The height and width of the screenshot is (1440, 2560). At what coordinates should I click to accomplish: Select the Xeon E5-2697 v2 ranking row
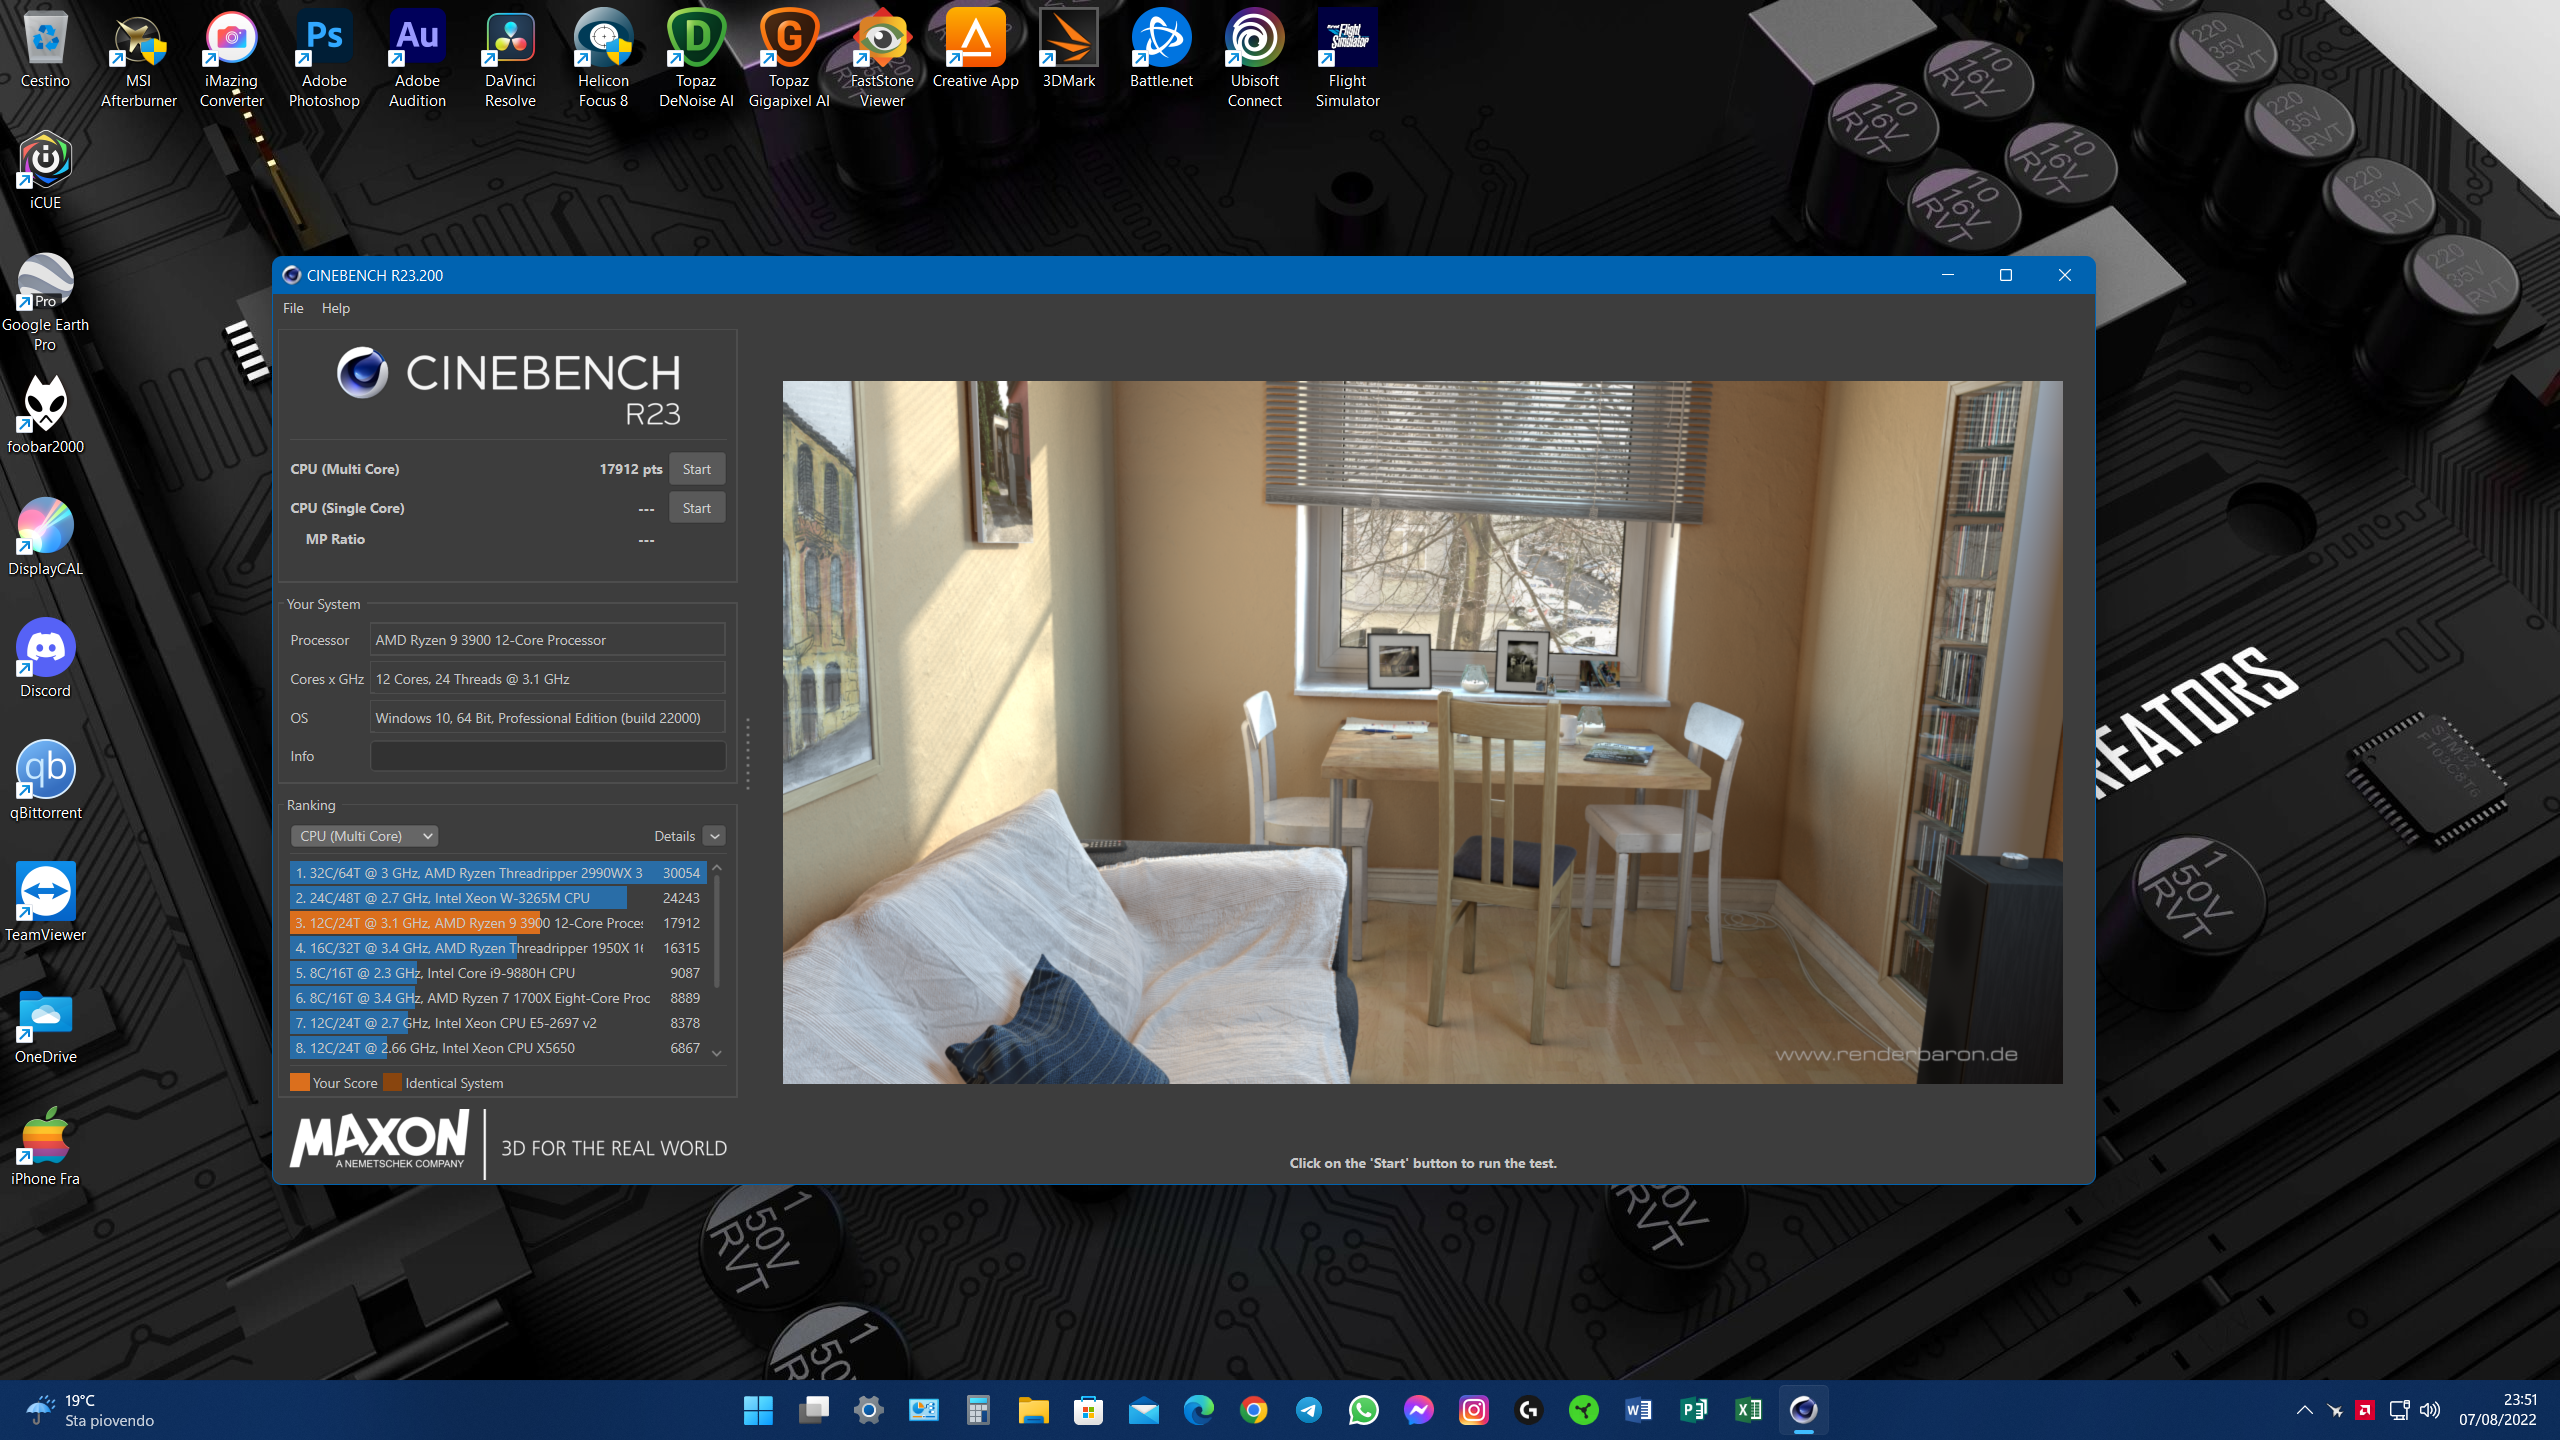pos(498,1023)
